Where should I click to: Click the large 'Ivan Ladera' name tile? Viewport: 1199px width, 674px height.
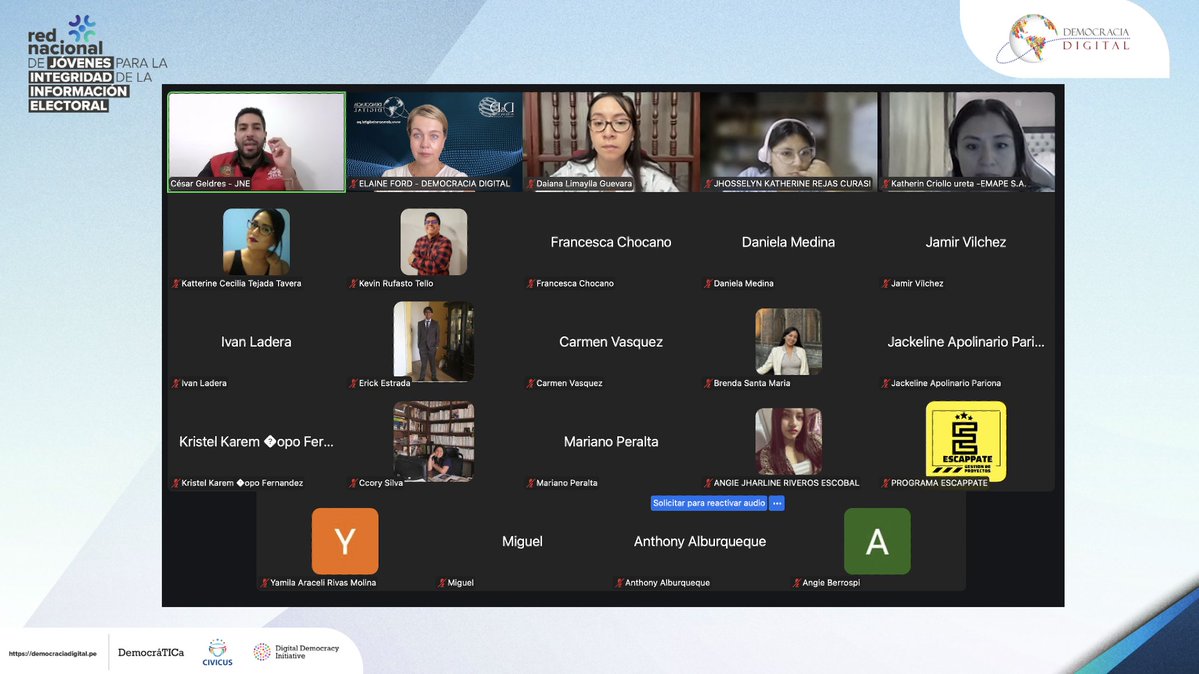pos(256,342)
